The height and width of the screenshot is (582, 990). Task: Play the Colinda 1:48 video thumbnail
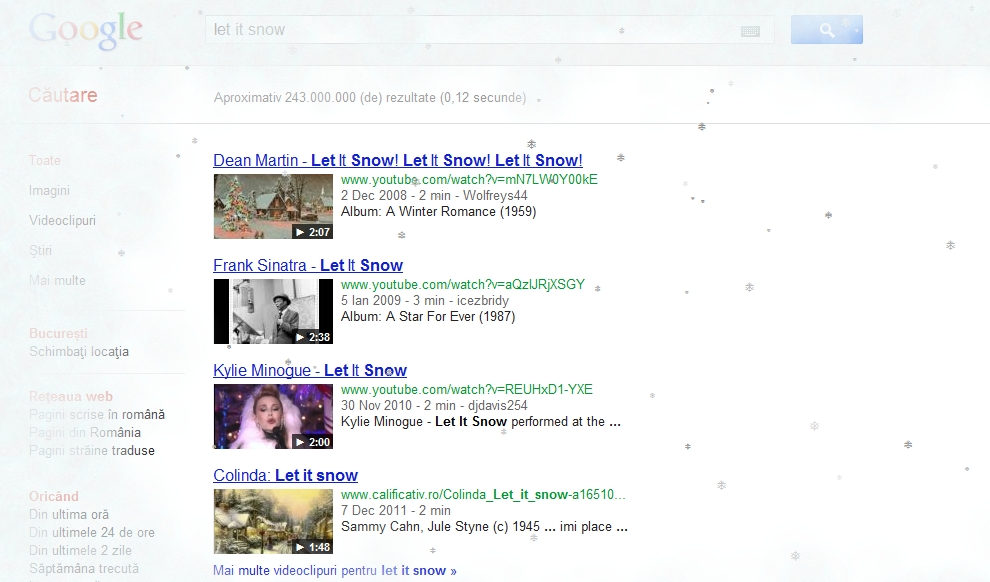coord(273,521)
